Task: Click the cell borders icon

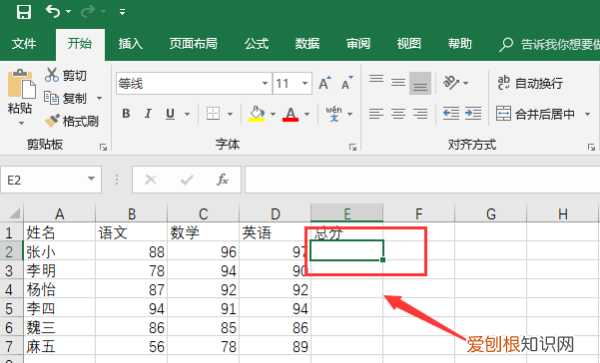Action: click(213, 114)
